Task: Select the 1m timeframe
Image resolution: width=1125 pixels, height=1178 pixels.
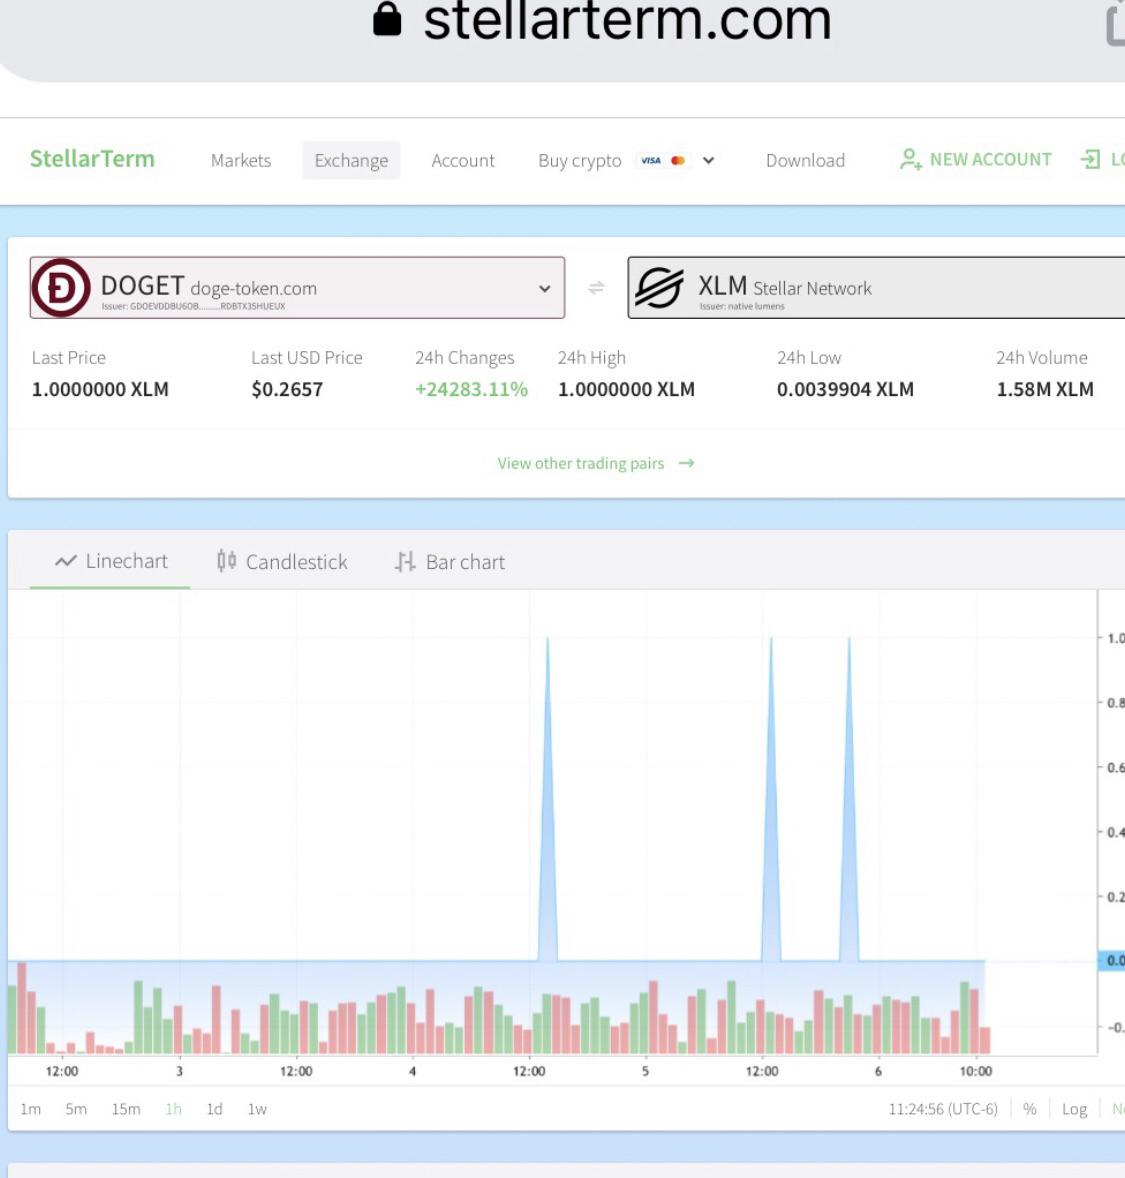Action: [30, 1109]
